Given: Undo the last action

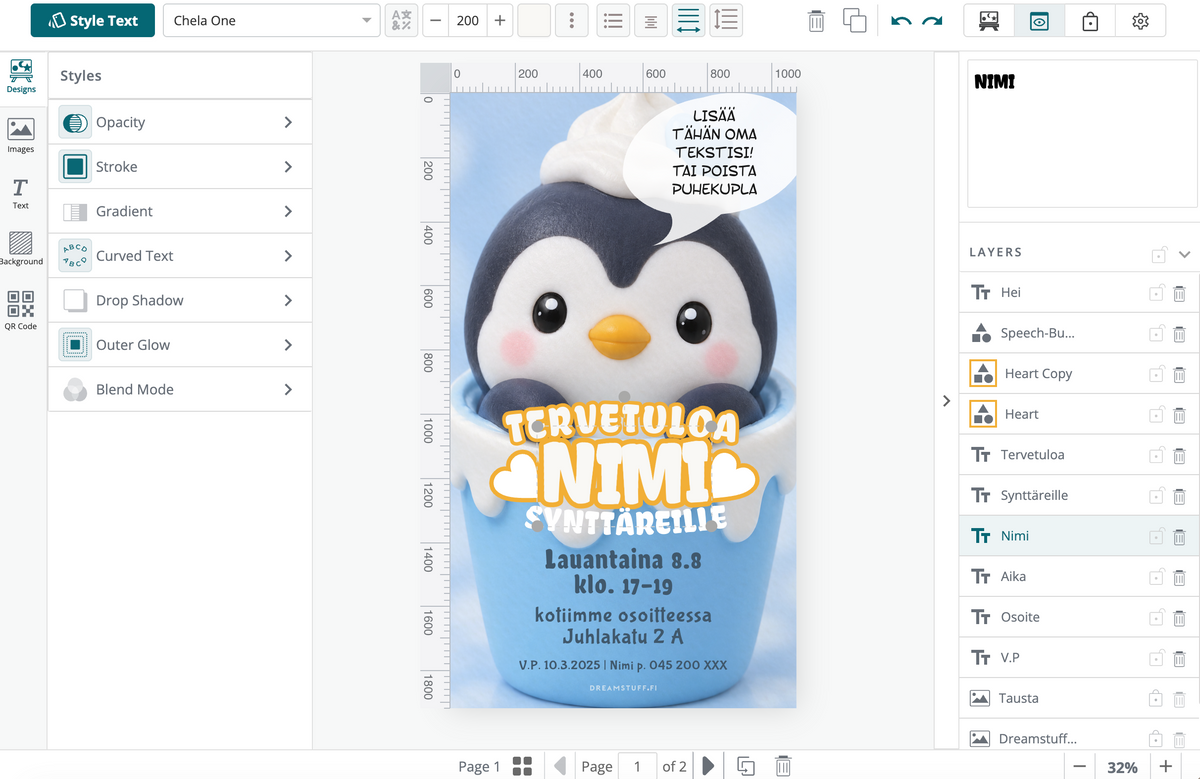Looking at the screenshot, I should (x=901, y=21).
